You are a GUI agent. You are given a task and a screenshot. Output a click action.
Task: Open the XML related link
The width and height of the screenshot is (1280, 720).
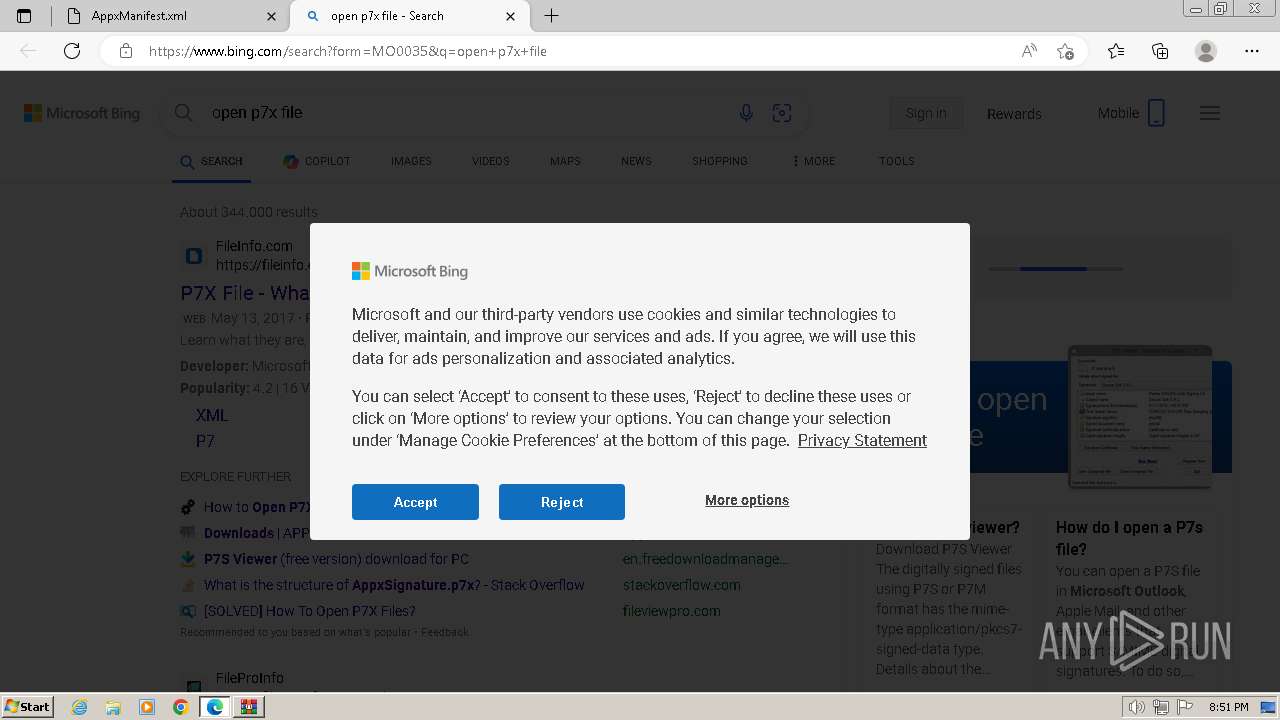(x=212, y=415)
